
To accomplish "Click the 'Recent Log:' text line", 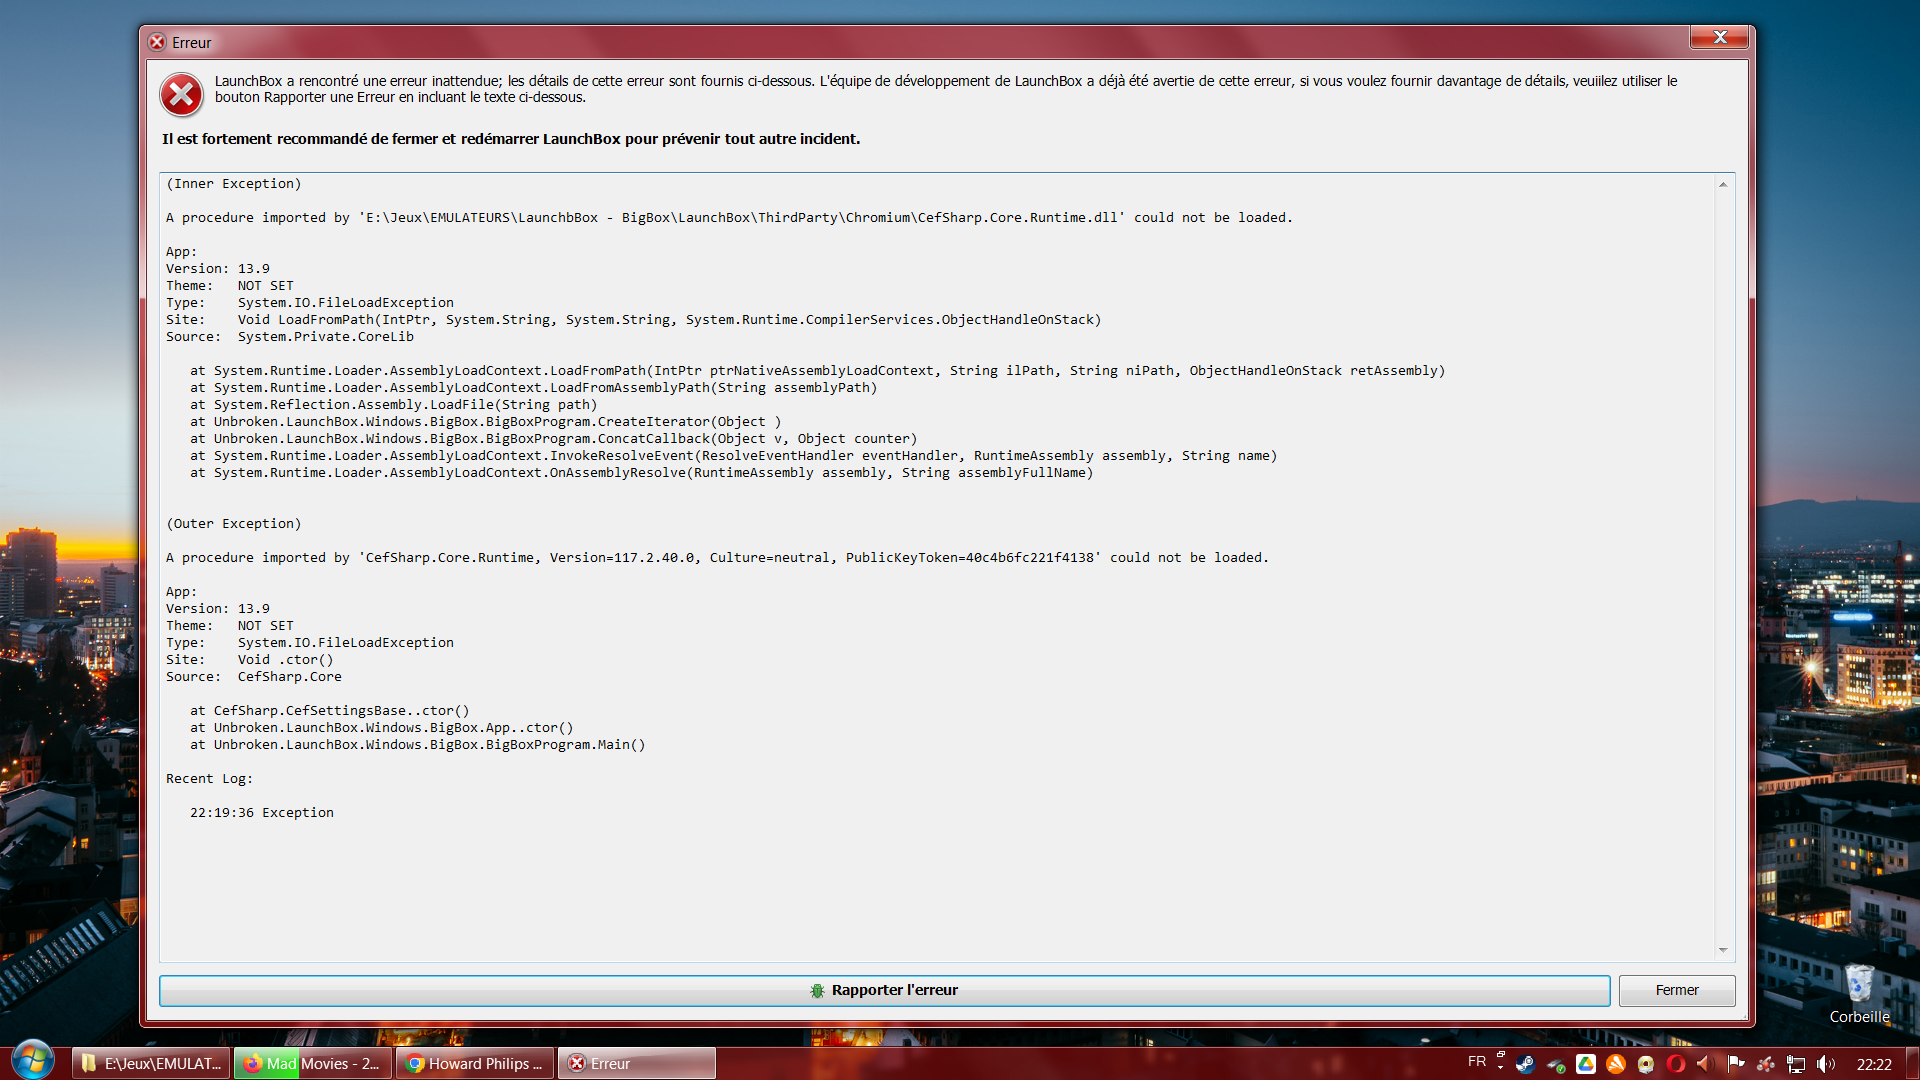I will coord(209,779).
